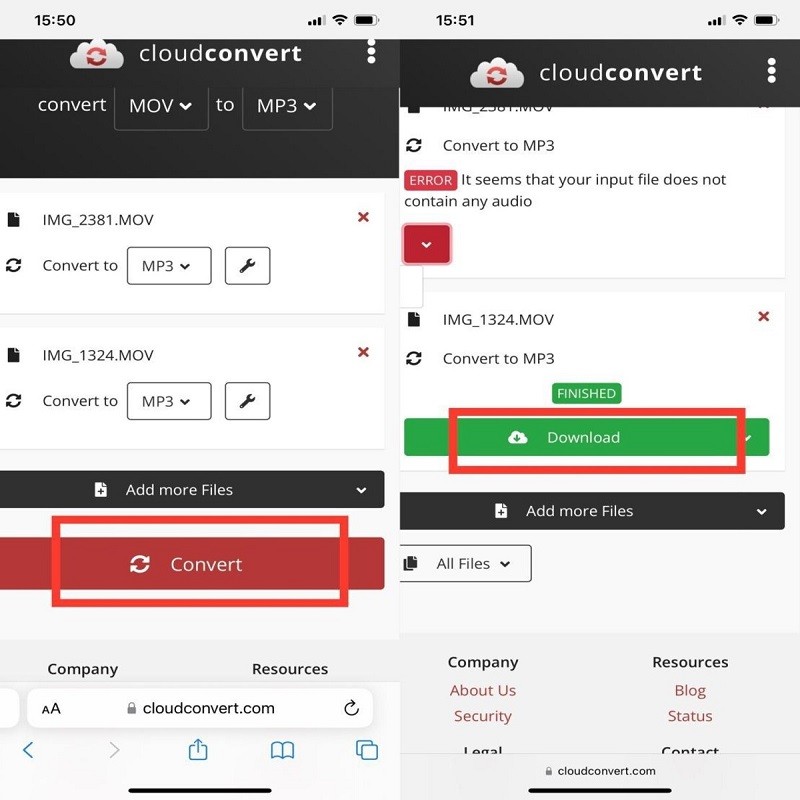This screenshot has height=800, width=800.
Task: Tap the green Download button
Action: pyautogui.click(x=585, y=438)
